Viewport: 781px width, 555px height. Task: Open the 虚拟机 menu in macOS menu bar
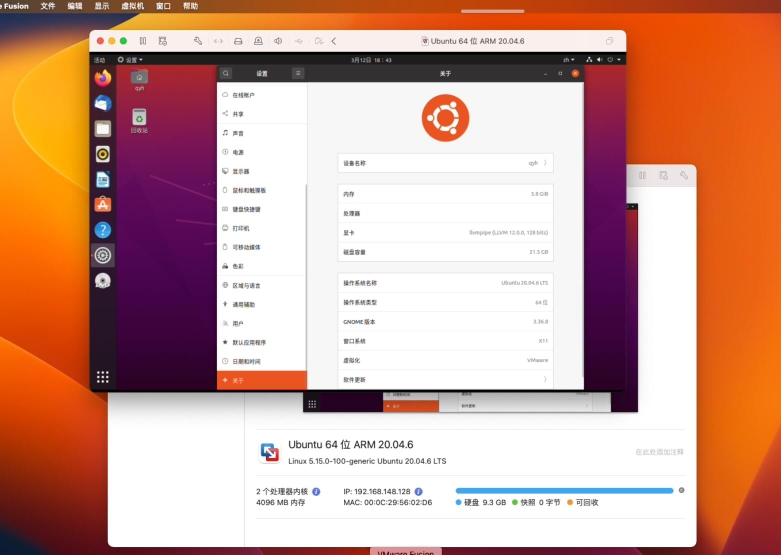(132, 6)
